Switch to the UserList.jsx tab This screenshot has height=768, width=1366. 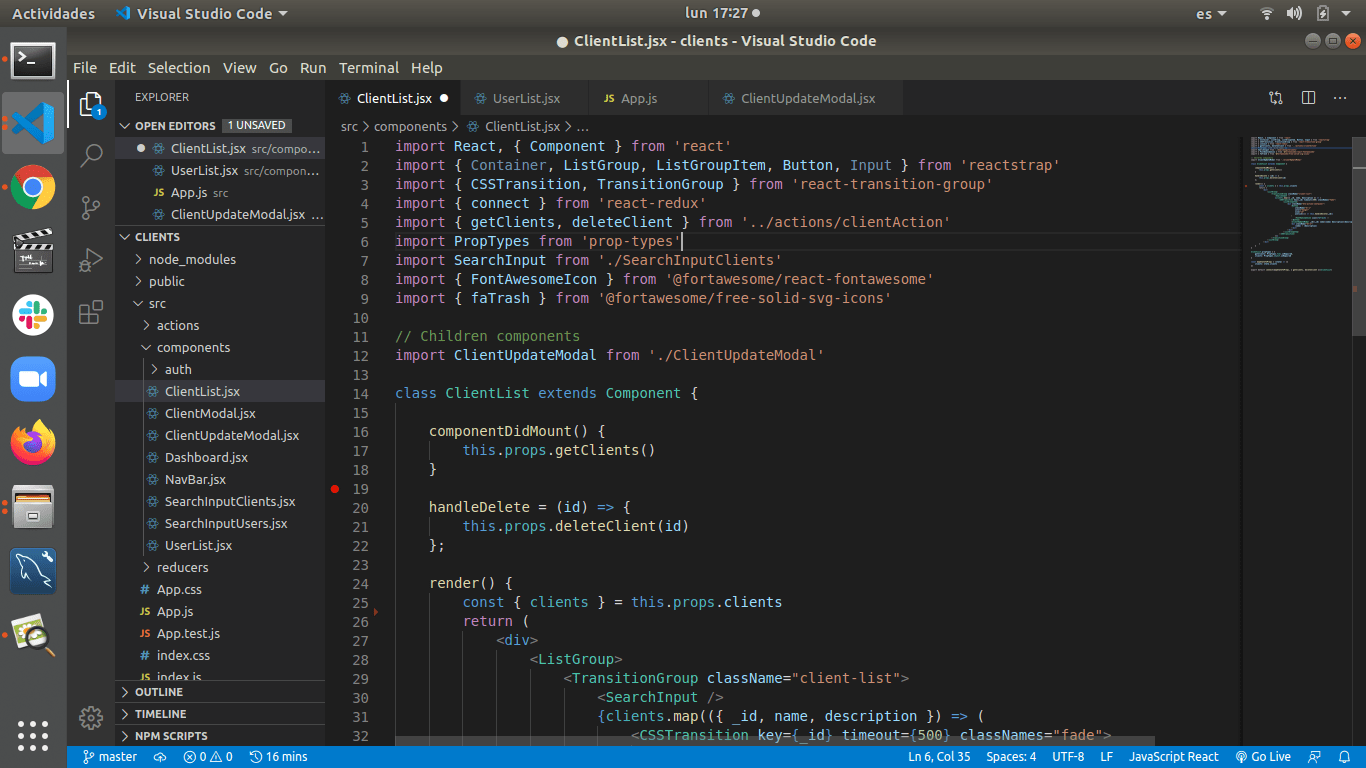[x=526, y=99]
